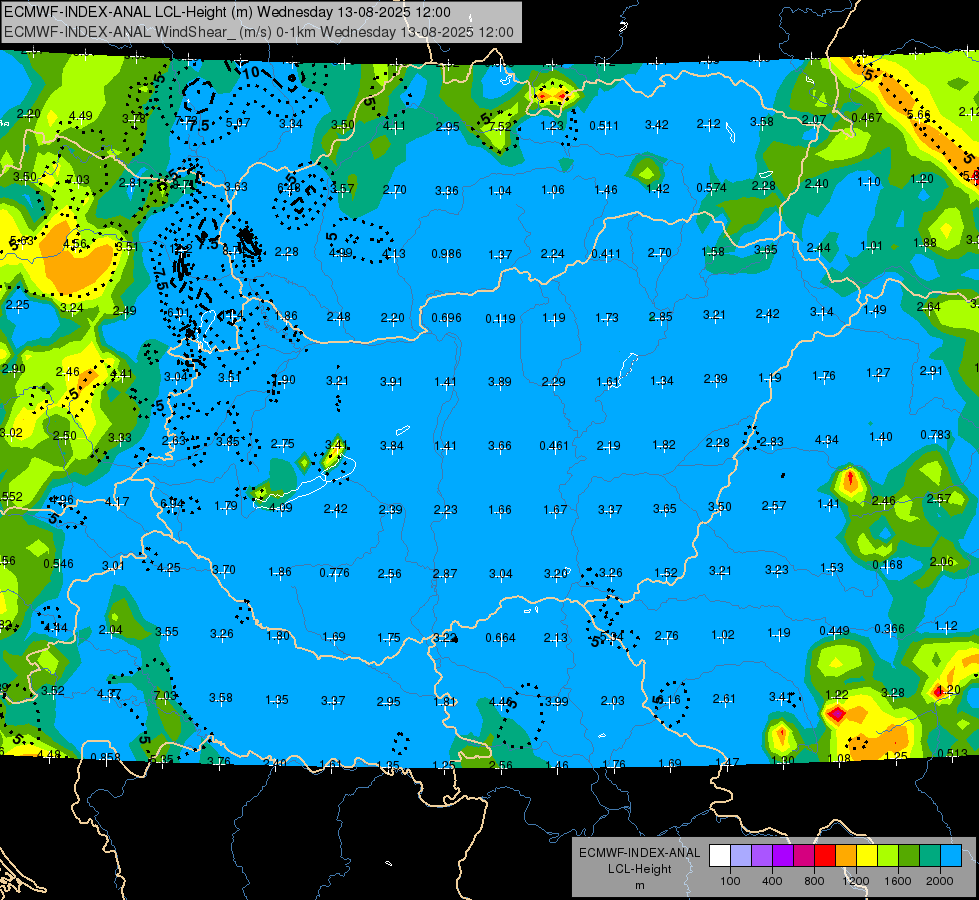The image size is (979, 900).
Task: Click the wind shear value 3.91
Action: point(391,382)
